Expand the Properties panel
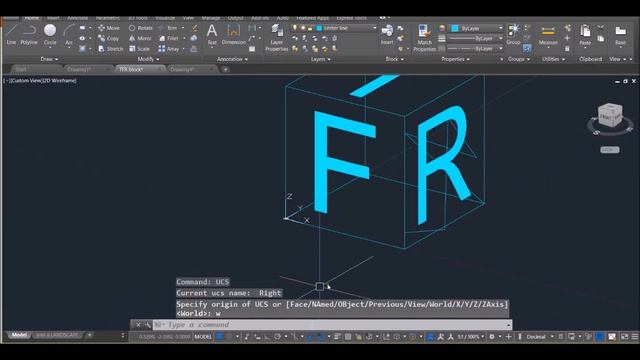The image size is (640, 360). 455,59
